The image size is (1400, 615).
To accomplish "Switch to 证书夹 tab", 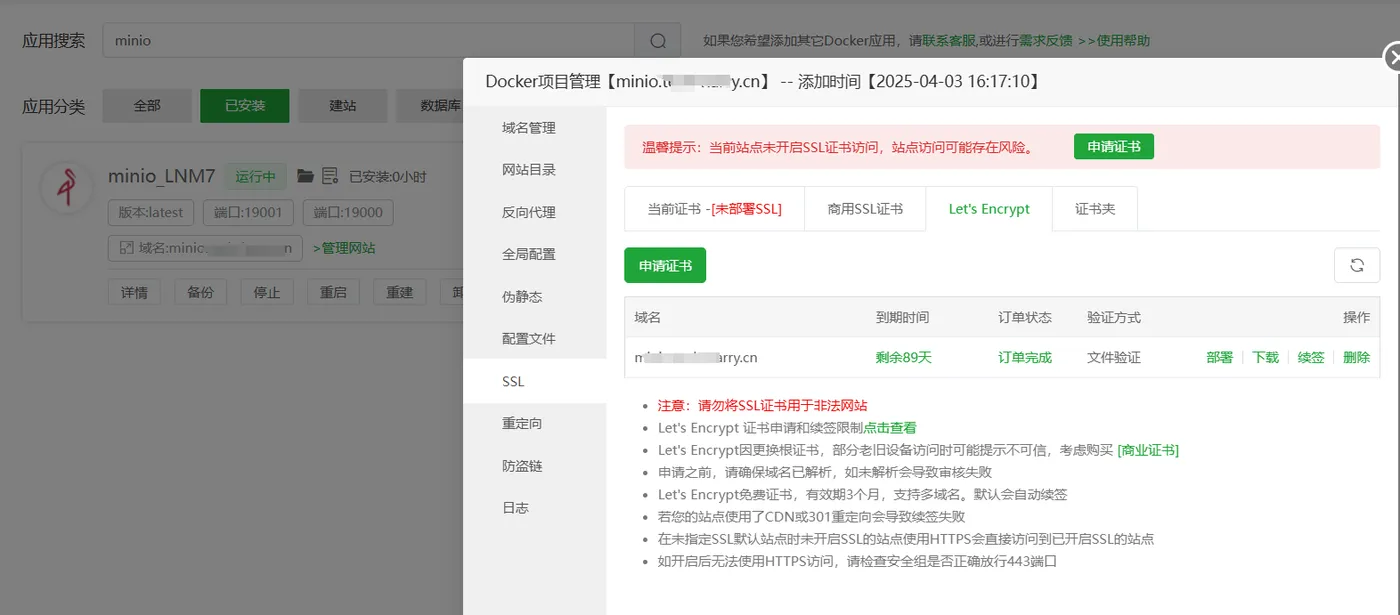I will point(1095,209).
